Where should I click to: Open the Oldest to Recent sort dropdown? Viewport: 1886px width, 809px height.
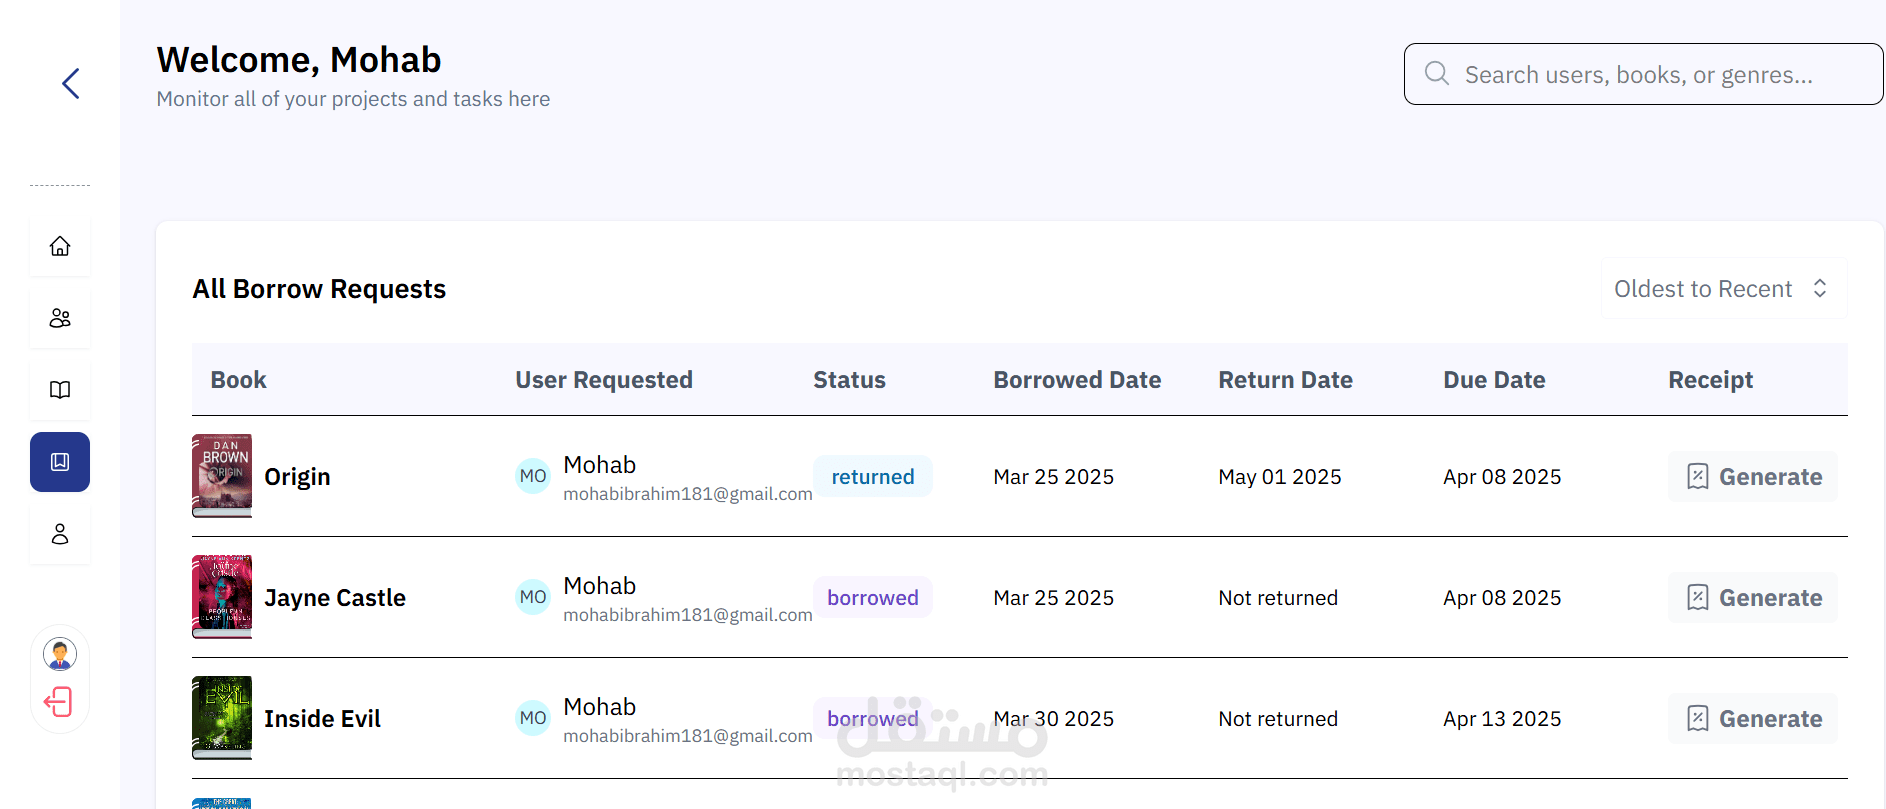point(1724,289)
